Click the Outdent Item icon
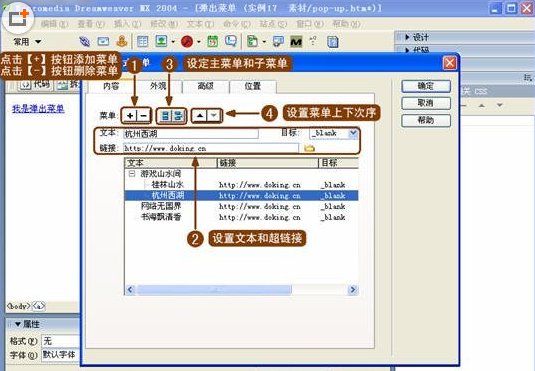The height and width of the screenshot is (371, 535). pos(165,116)
